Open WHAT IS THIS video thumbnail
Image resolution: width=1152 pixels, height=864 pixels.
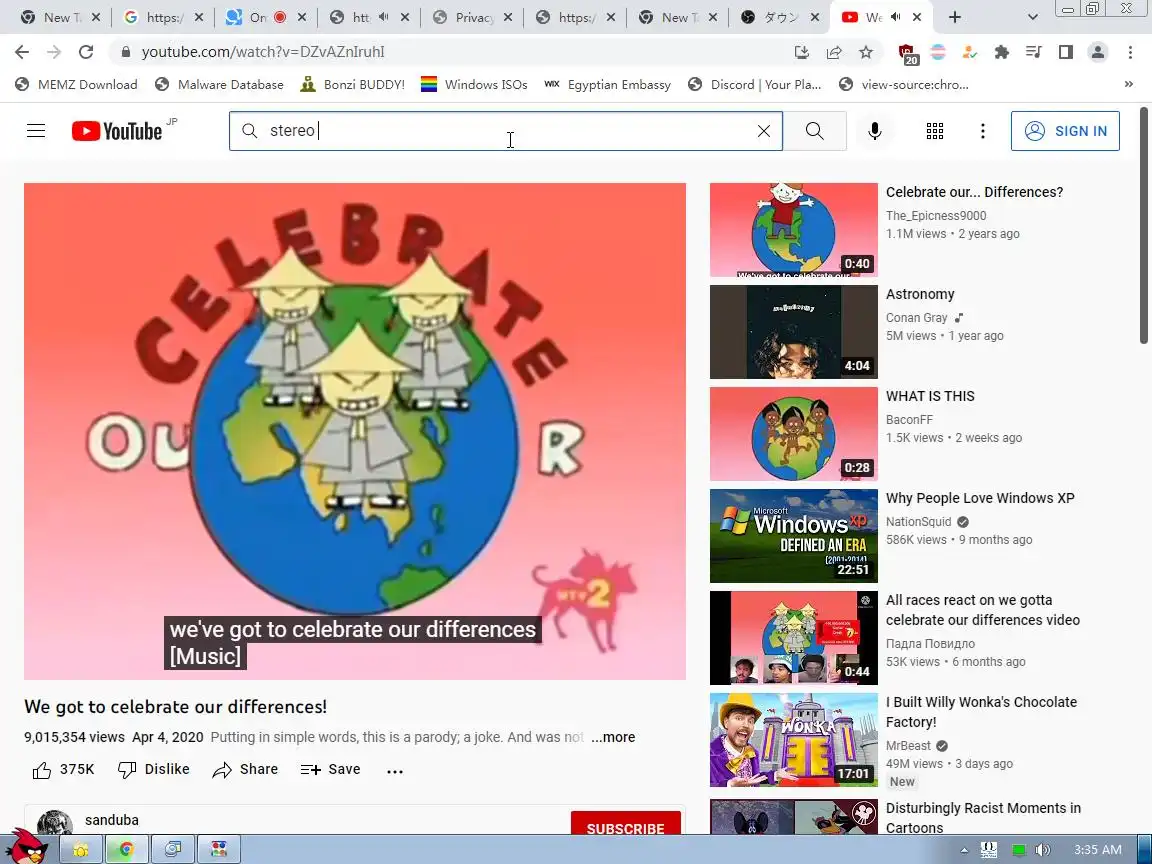[x=793, y=434]
